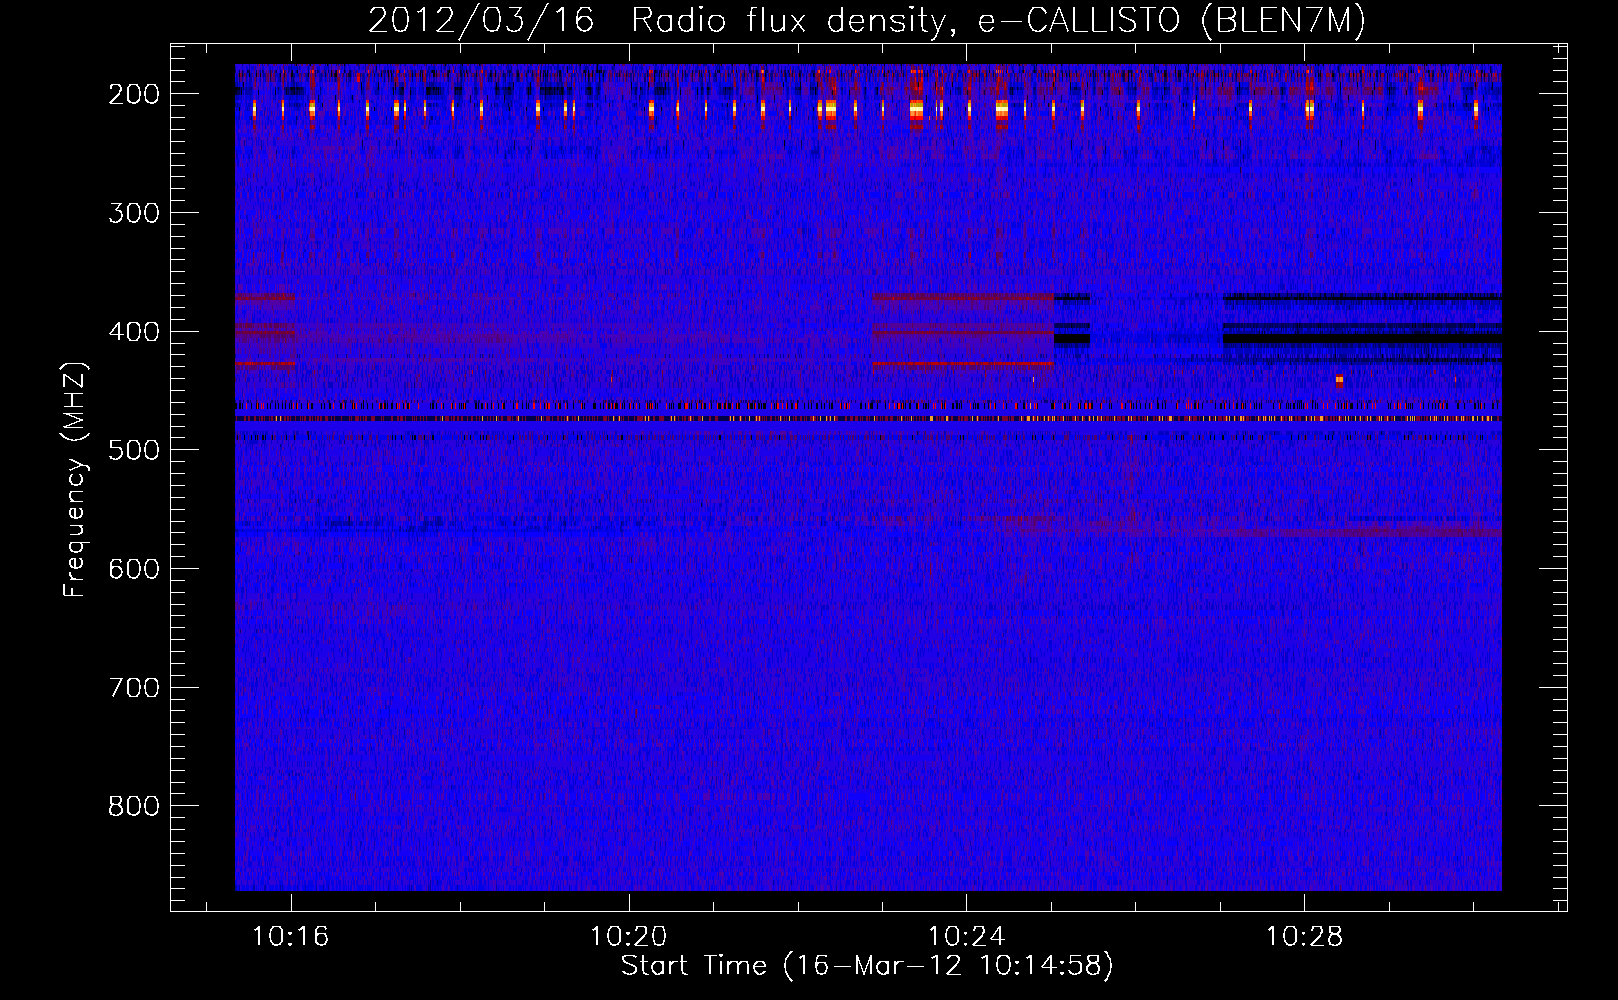This screenshot has height=1000, width=1618.
Task: Click the 700 frequency tick label
Action: pos(134,688)
